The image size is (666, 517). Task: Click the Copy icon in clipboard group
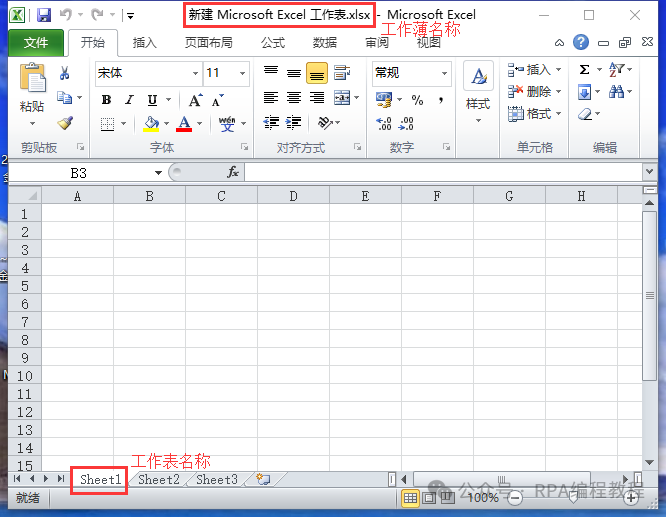coord(65,98)
